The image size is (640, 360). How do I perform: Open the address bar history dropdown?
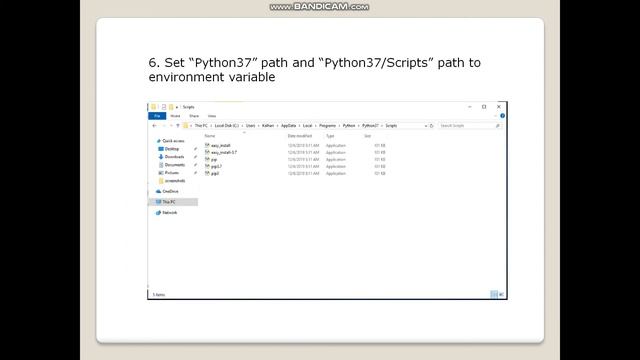pyautogui.click(x=426, y=126)
